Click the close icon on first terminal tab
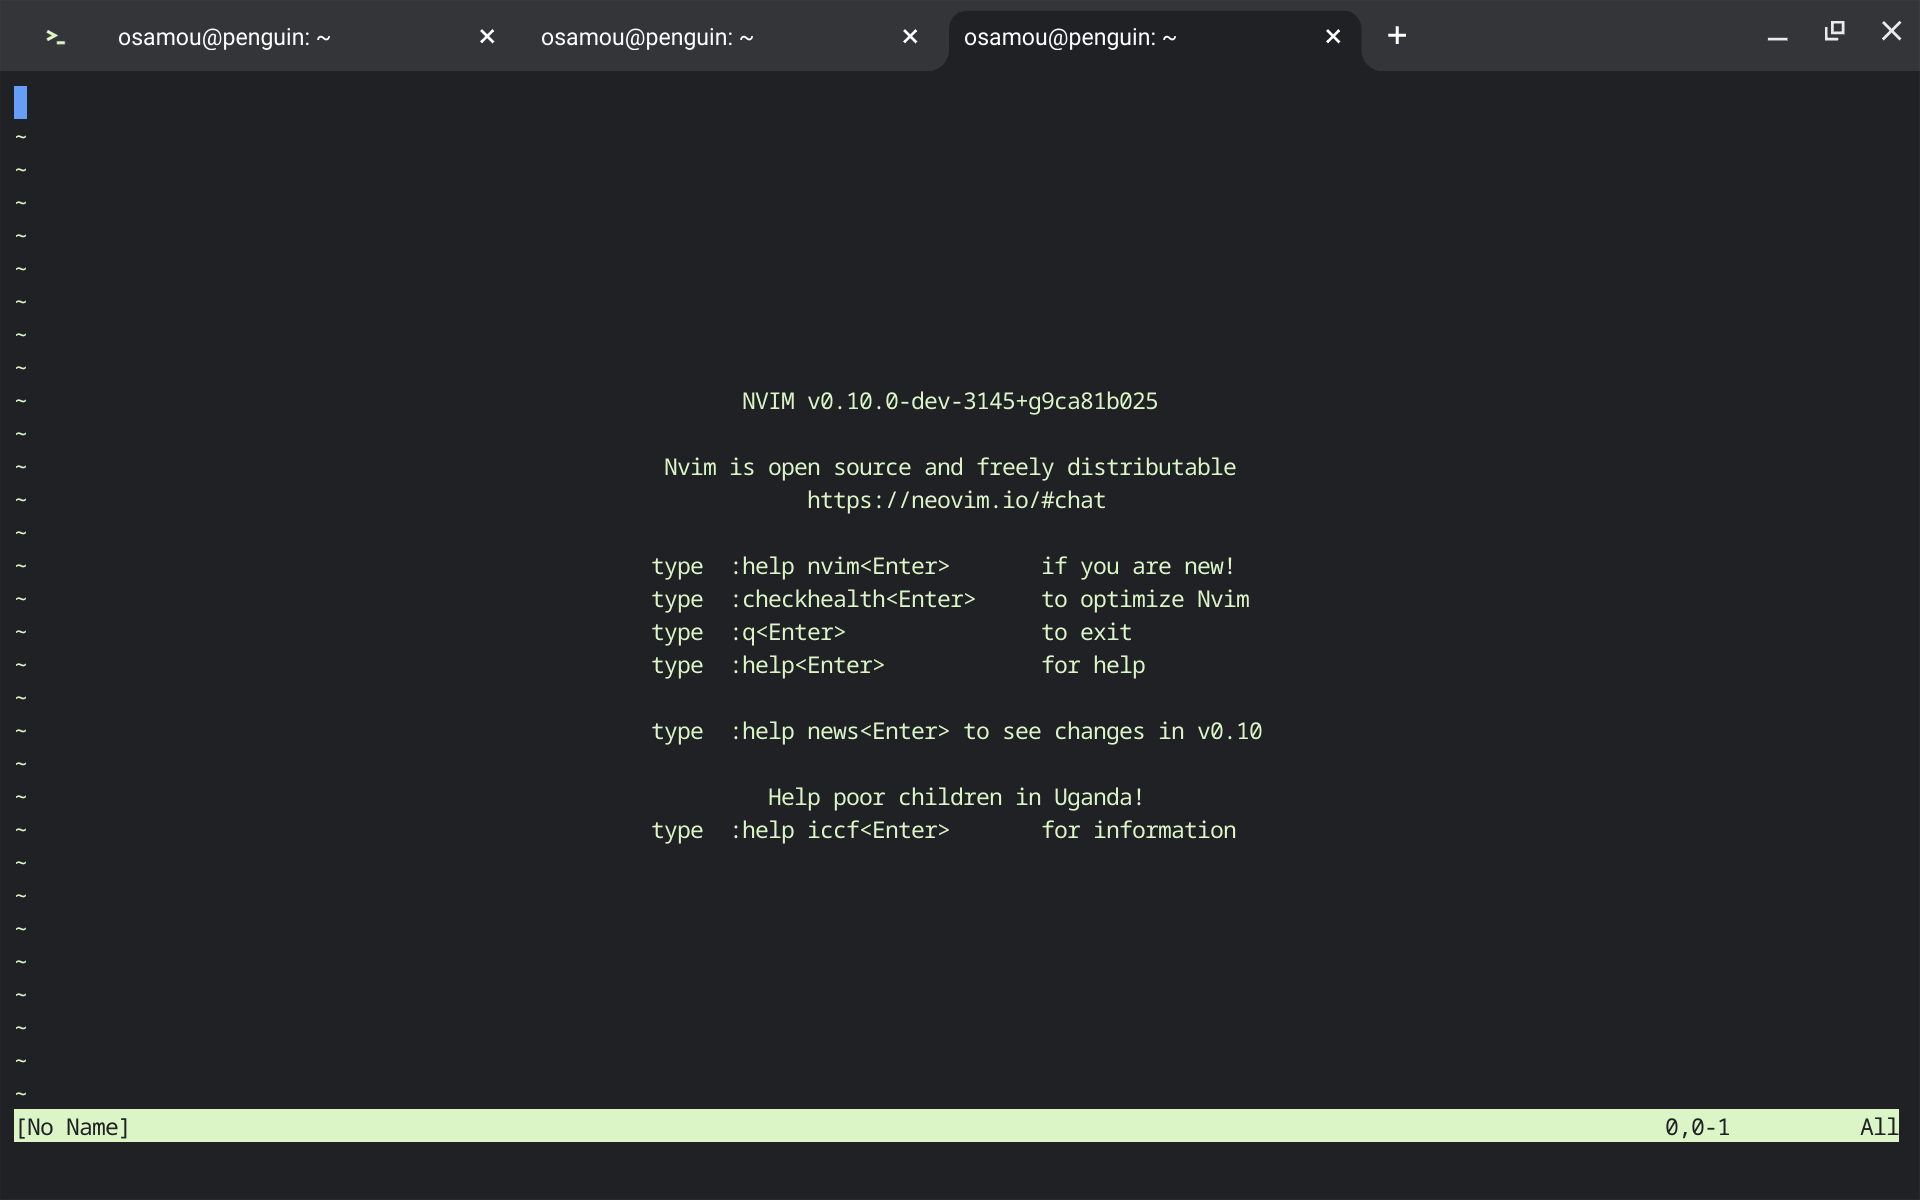The width and height of the screenshot is (1920, 1200). [x=487, y=36]
